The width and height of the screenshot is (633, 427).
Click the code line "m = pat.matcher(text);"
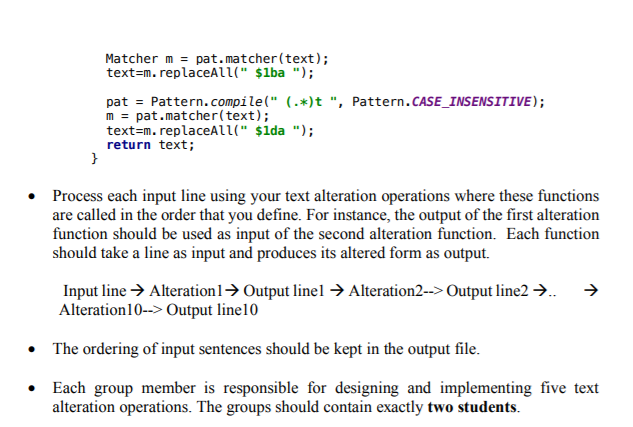point(187,116)
